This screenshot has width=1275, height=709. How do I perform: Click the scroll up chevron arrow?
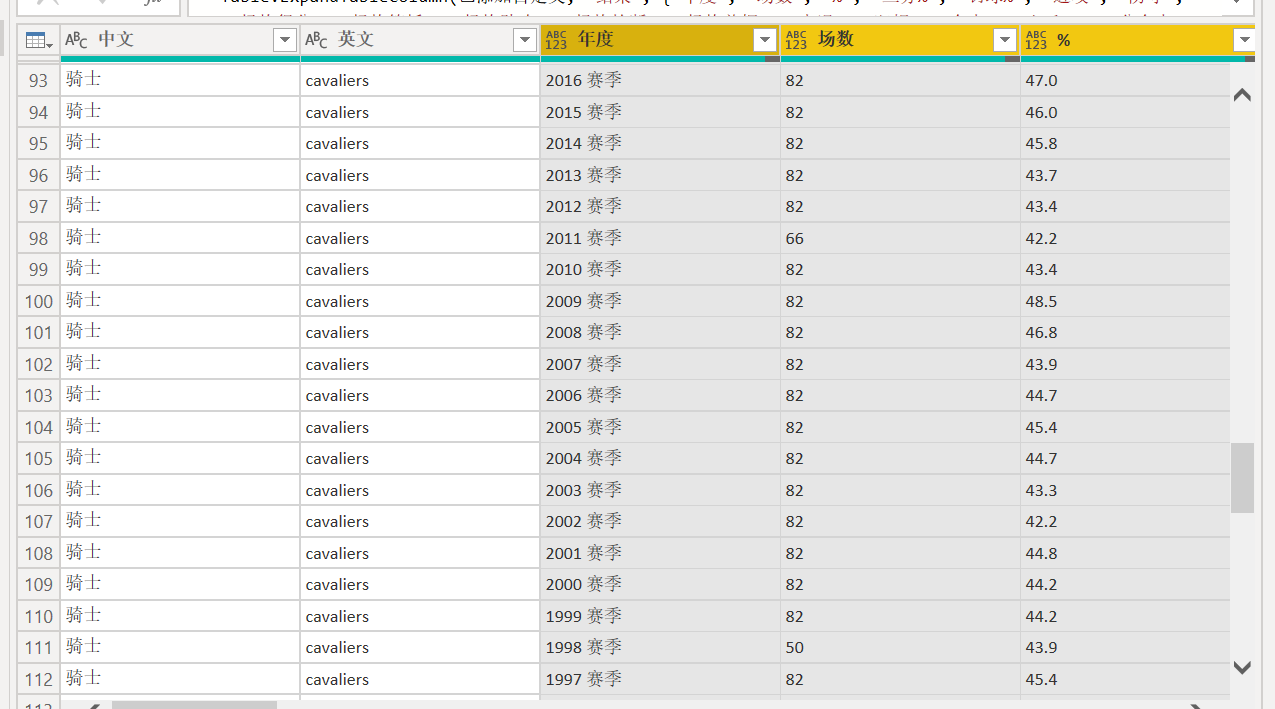[x=1242, y=95]
